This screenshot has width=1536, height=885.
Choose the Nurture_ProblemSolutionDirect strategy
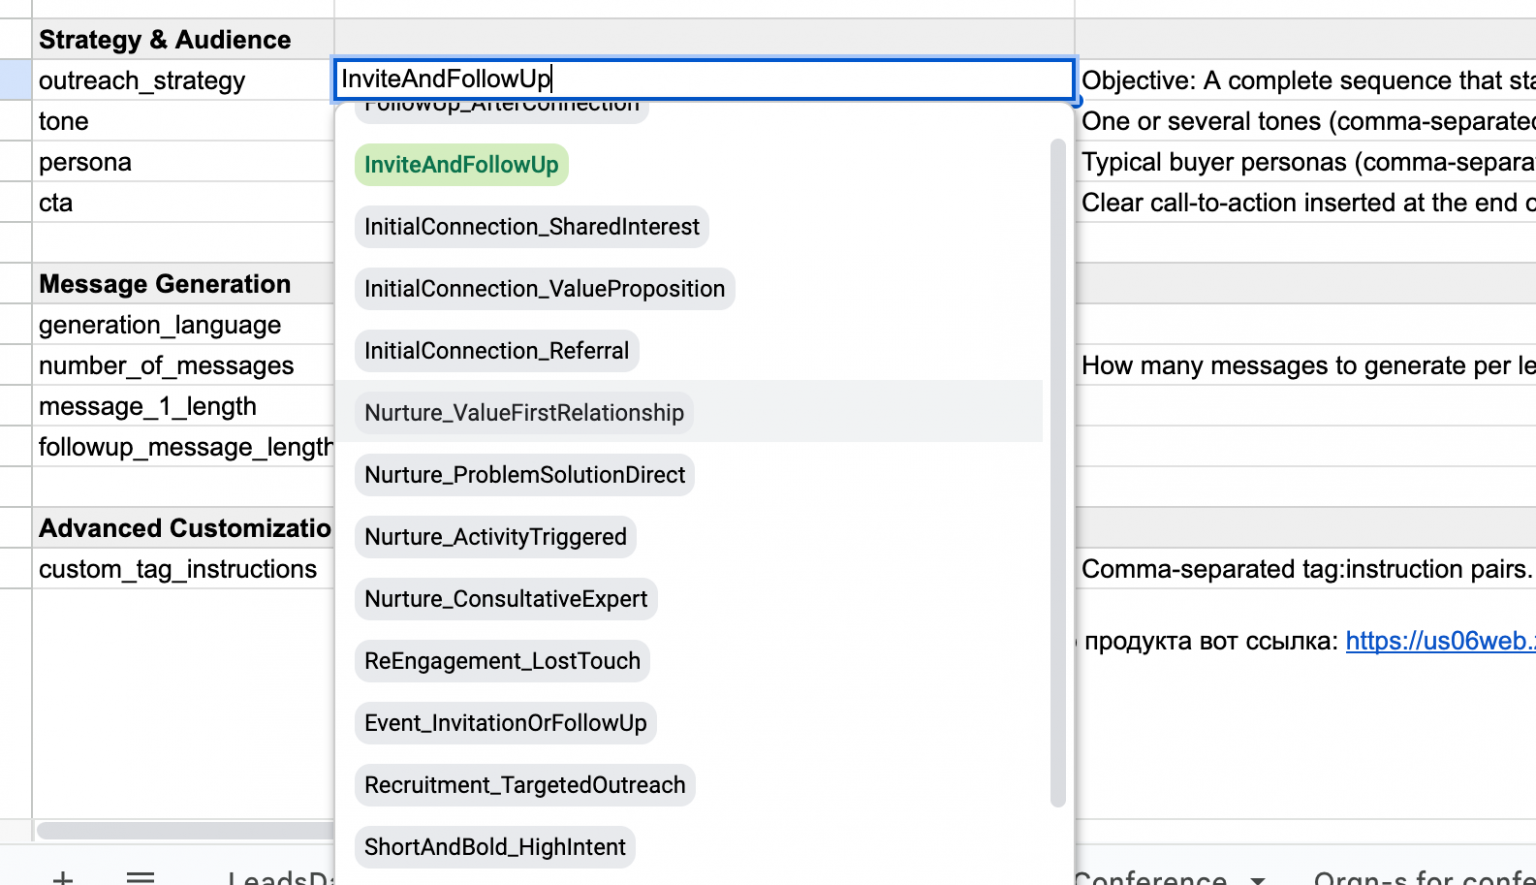pos(524,475)
